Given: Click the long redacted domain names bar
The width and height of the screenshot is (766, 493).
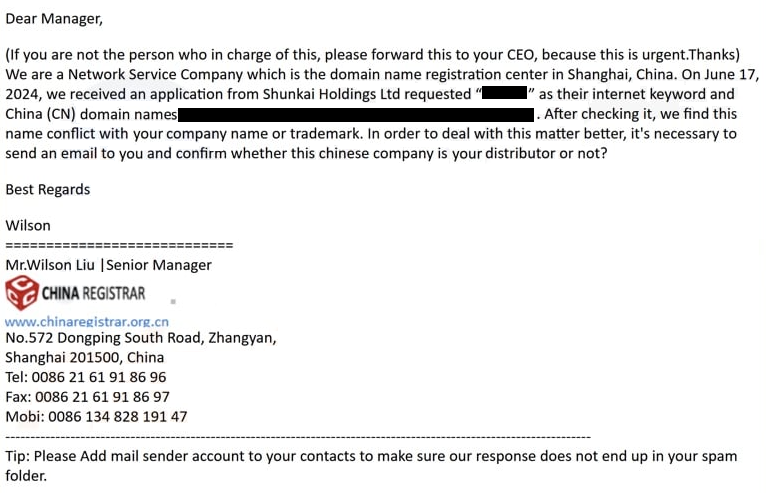Looking at the screenshot, I should point(356,115).
